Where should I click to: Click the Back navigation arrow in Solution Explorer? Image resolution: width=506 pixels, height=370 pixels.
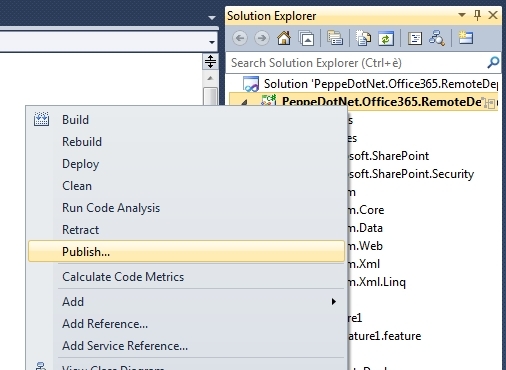[x=240, y=38]
